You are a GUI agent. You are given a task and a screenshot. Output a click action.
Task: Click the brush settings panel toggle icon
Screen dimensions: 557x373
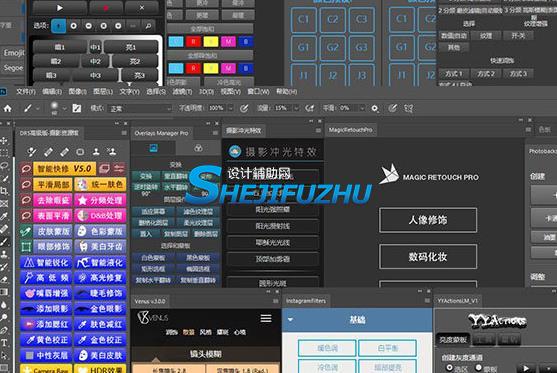coord(77,108)
